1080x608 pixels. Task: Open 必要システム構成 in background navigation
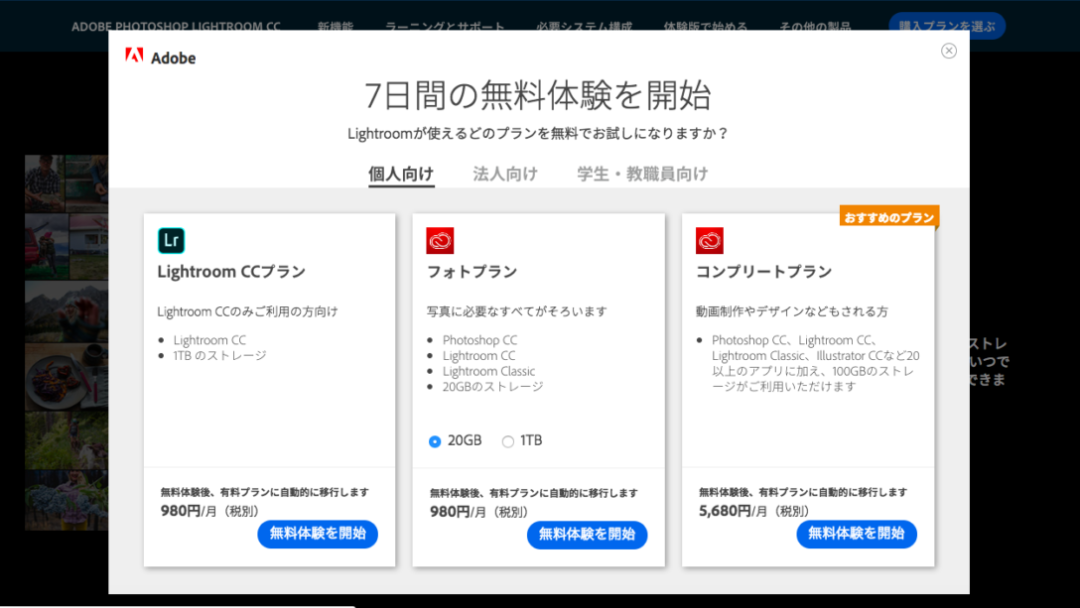point(584,27)
